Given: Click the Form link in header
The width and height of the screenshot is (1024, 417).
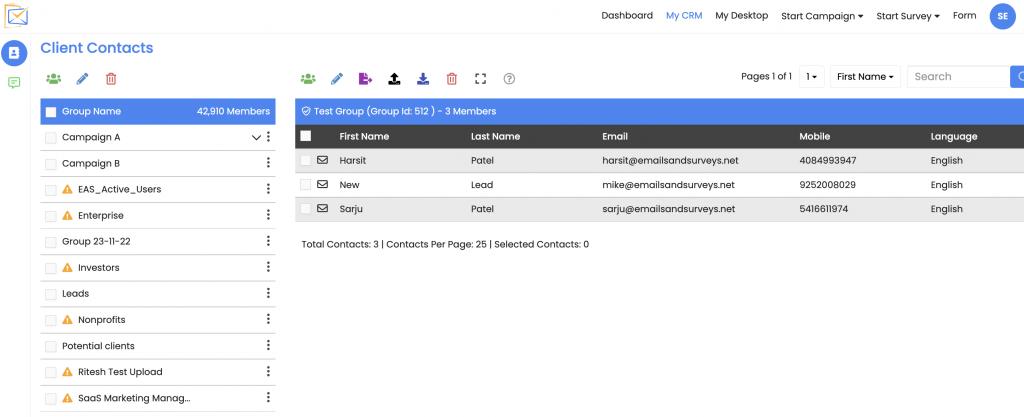Looking at the screenshot, I should point(964,16).
